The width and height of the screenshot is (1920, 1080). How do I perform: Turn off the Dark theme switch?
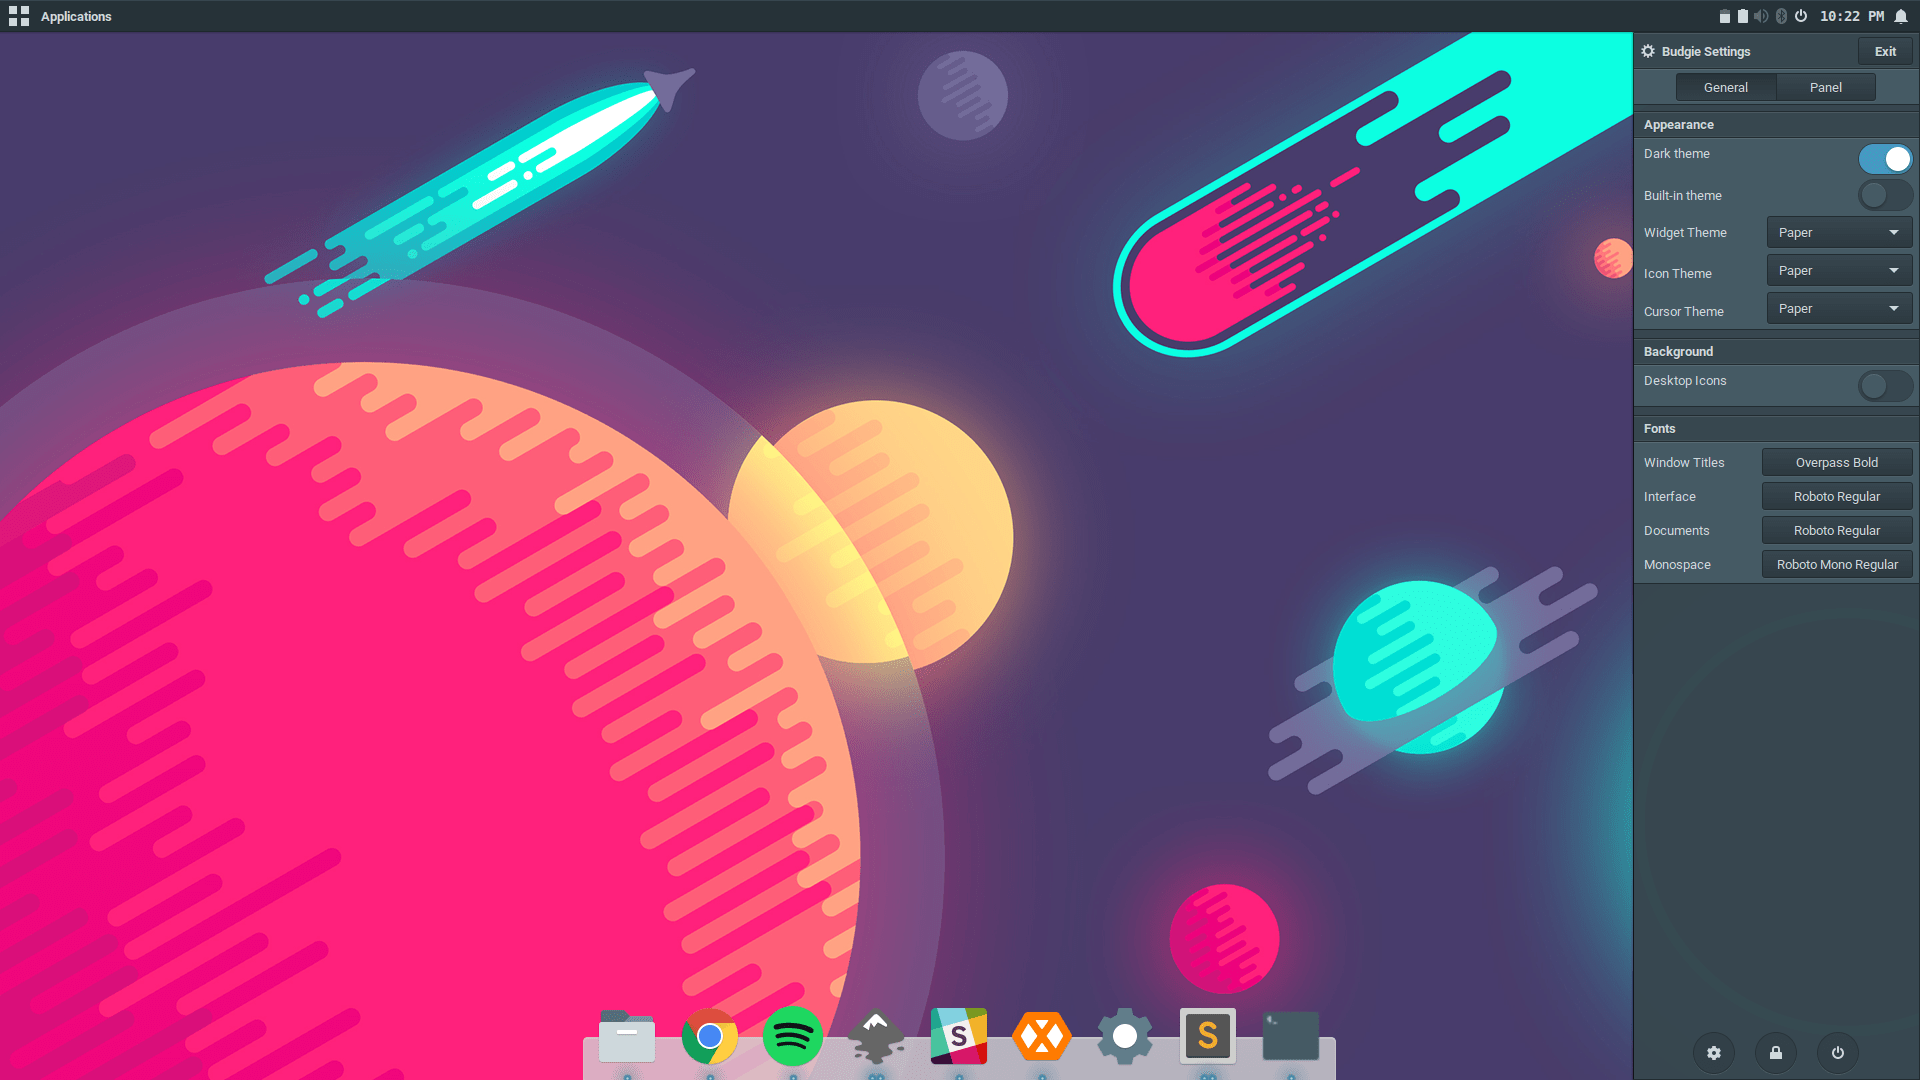pos(1885,159)
